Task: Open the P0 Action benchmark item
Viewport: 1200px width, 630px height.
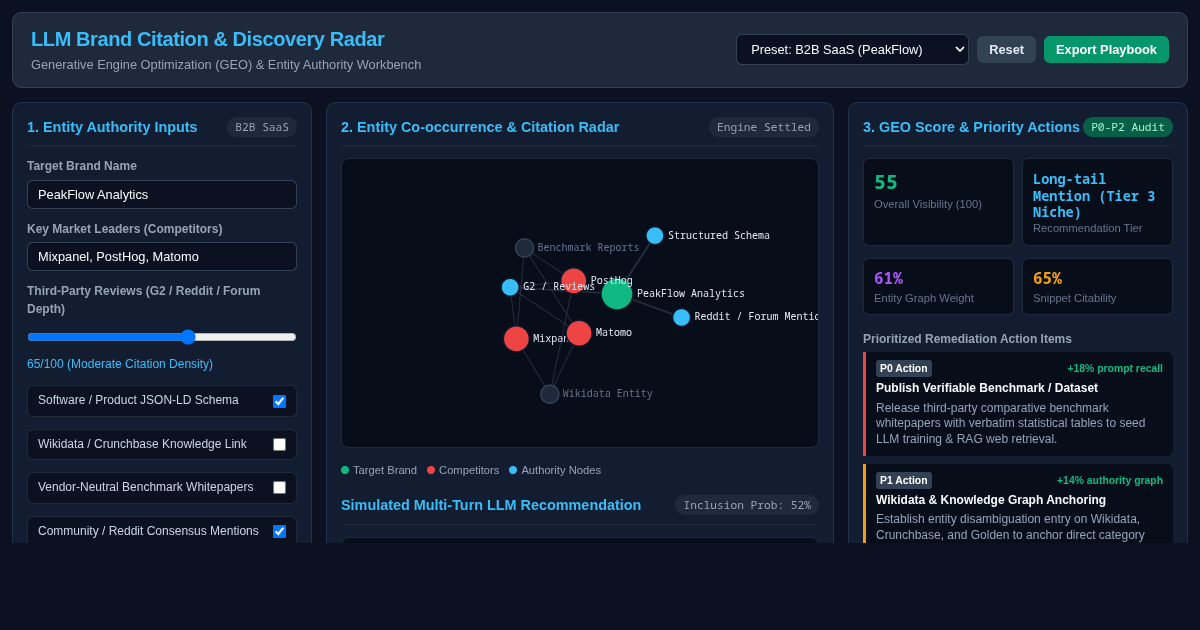Action: 1018,404
